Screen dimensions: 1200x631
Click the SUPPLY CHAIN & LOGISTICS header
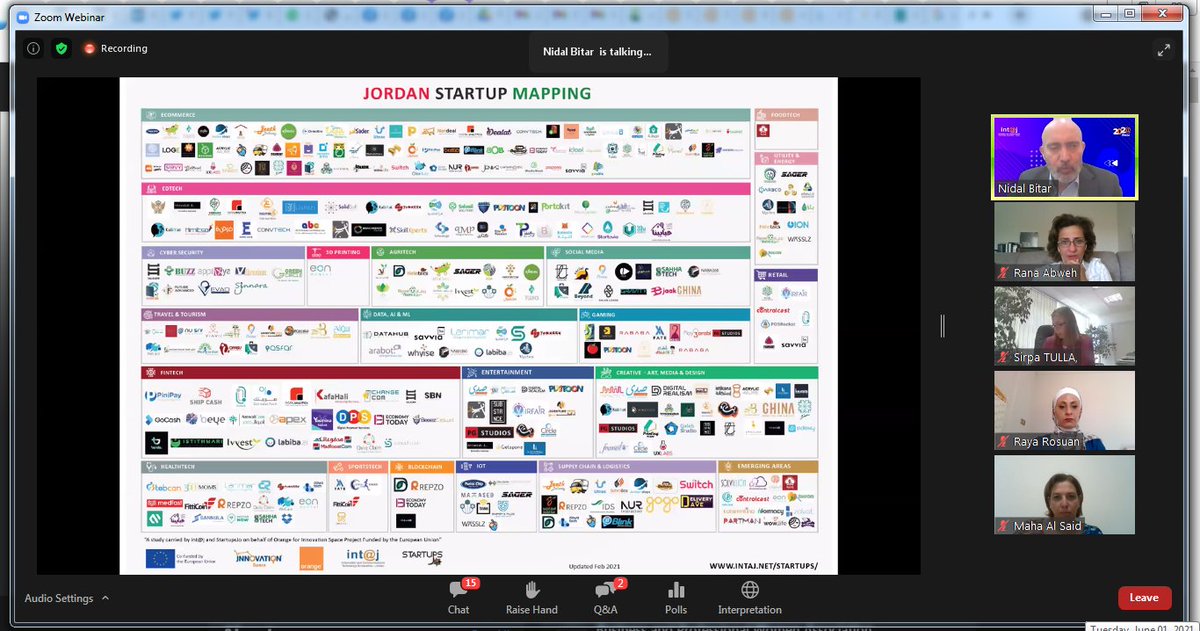tap(628, 466)
